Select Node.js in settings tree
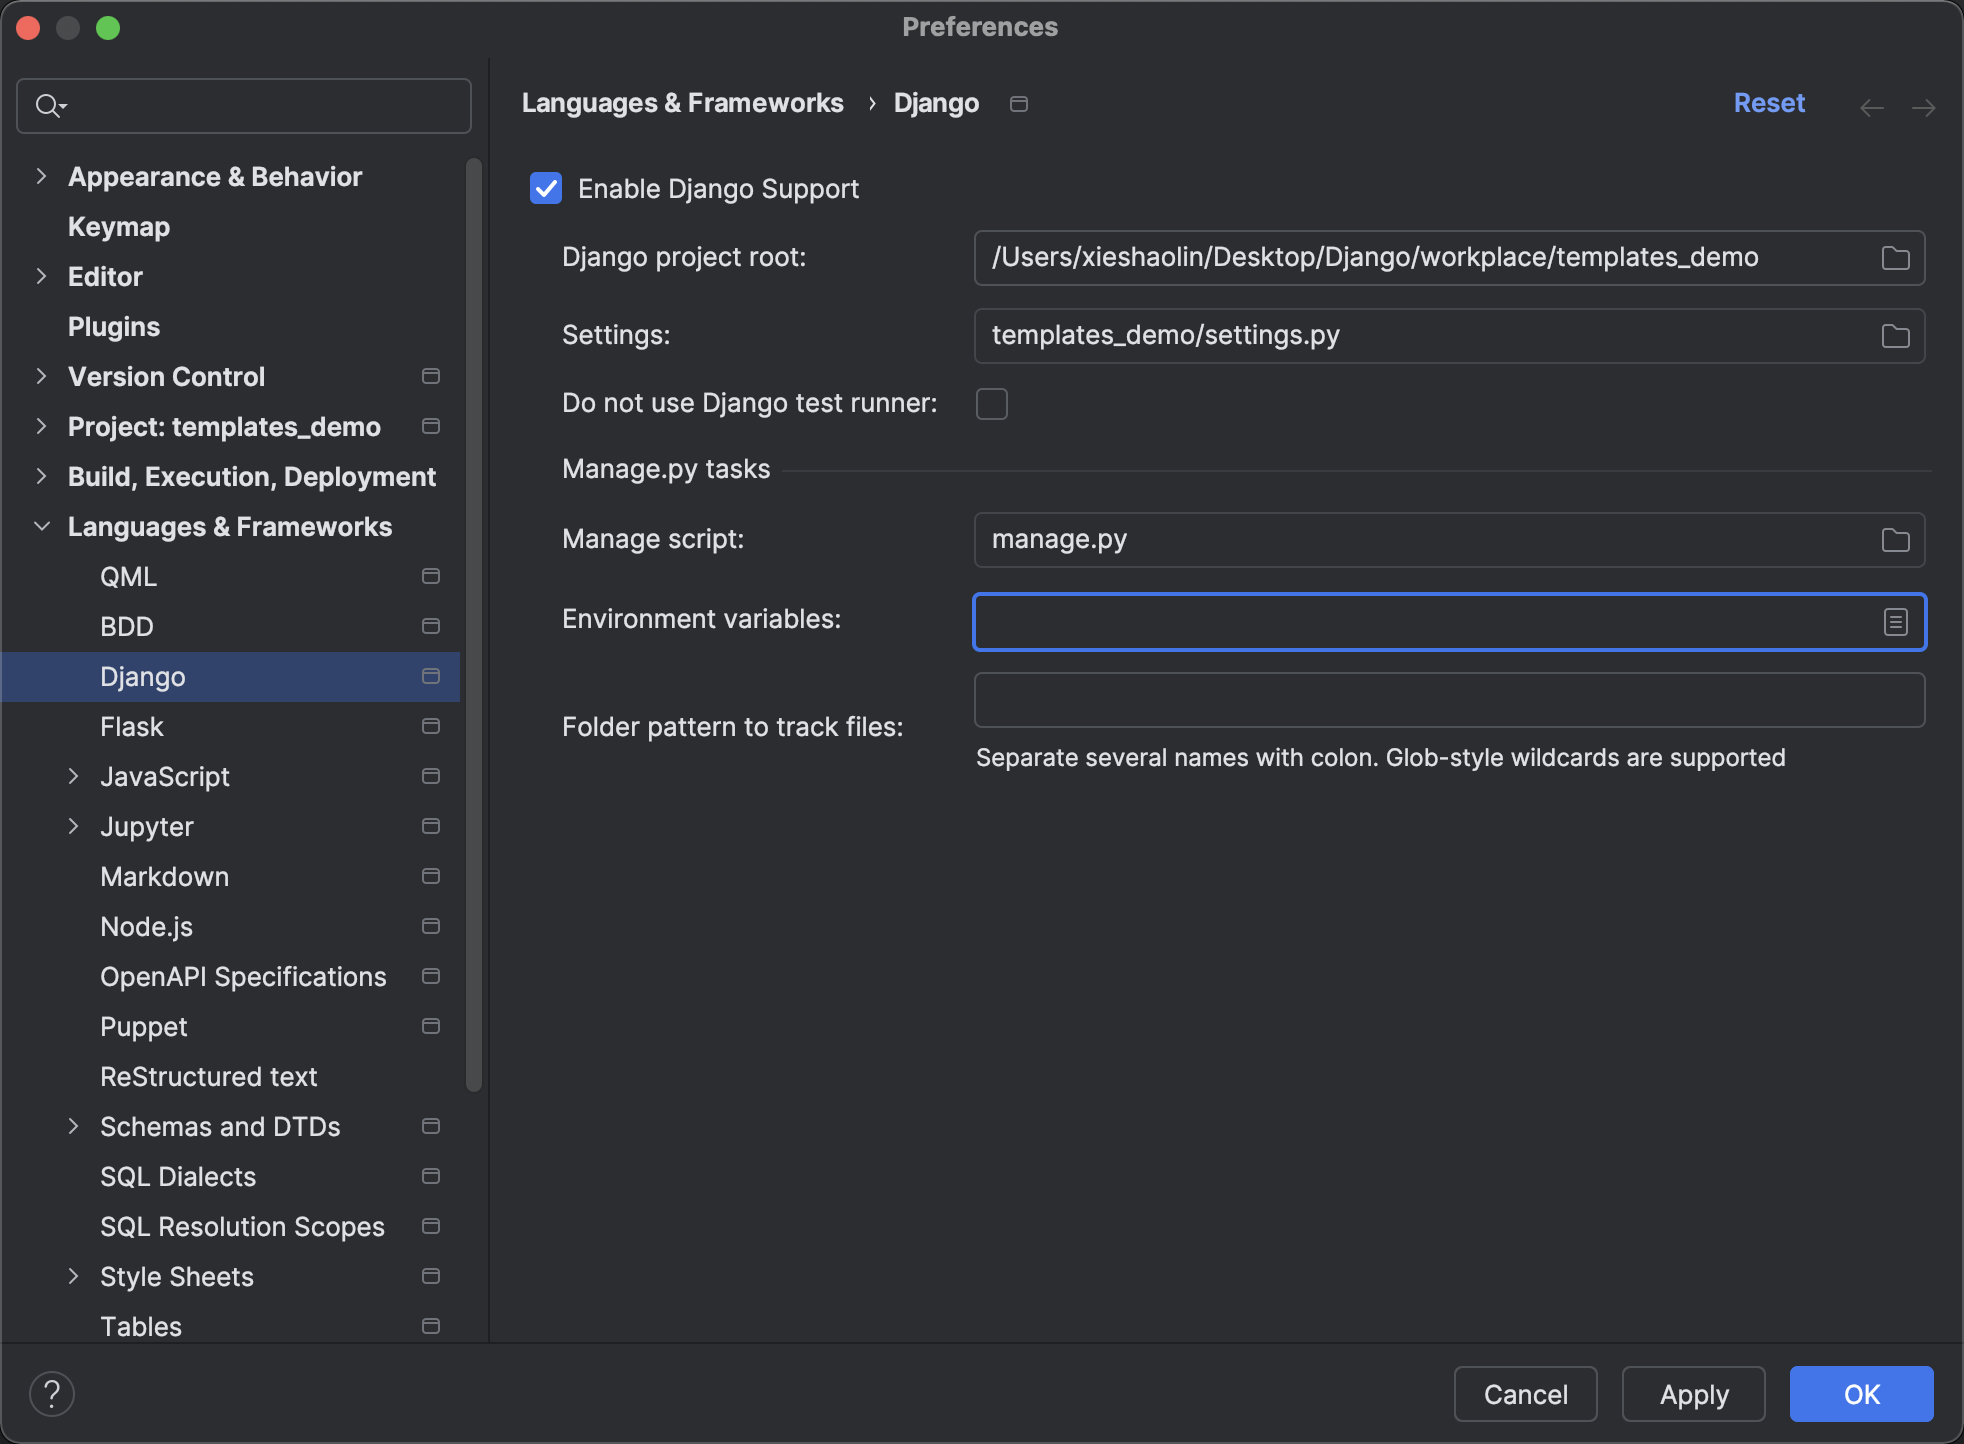Viewport: 1964px width, 1444px height. 147,927
